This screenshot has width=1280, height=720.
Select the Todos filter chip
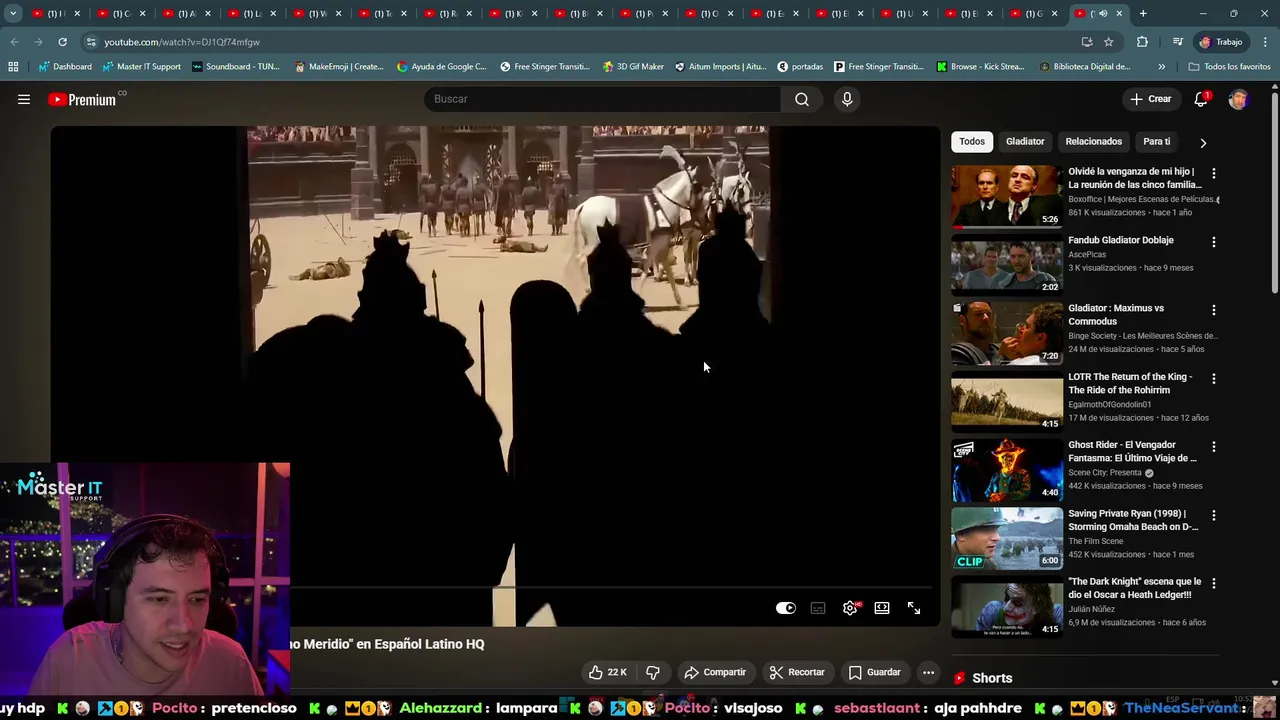click(x=972, y=142)
